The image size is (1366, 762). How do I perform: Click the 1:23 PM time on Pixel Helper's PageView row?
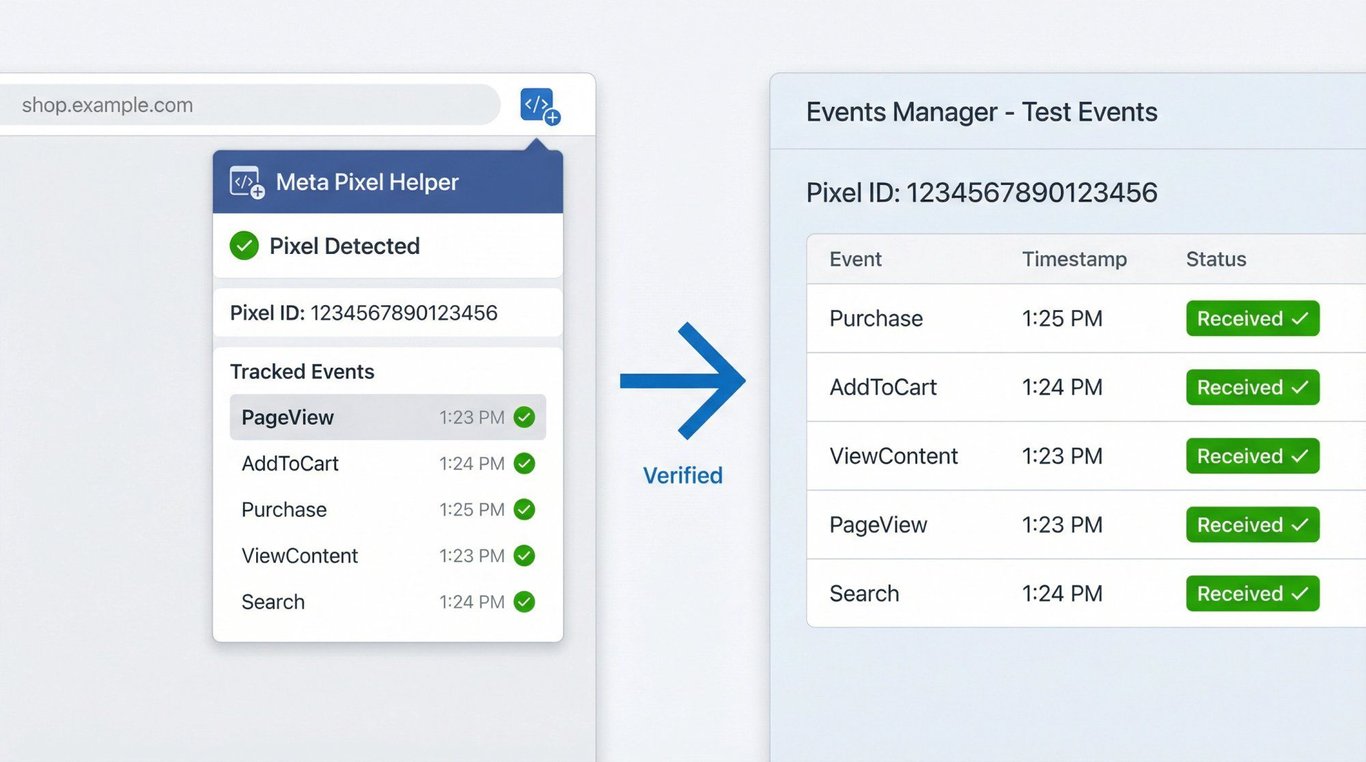click(x=472, y=418)
